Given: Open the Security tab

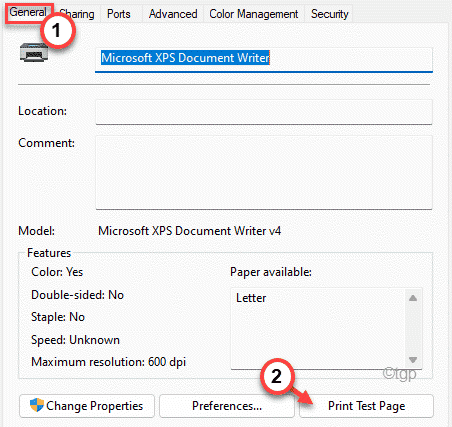Looking at the screenshot, I should tap(330, 14).
